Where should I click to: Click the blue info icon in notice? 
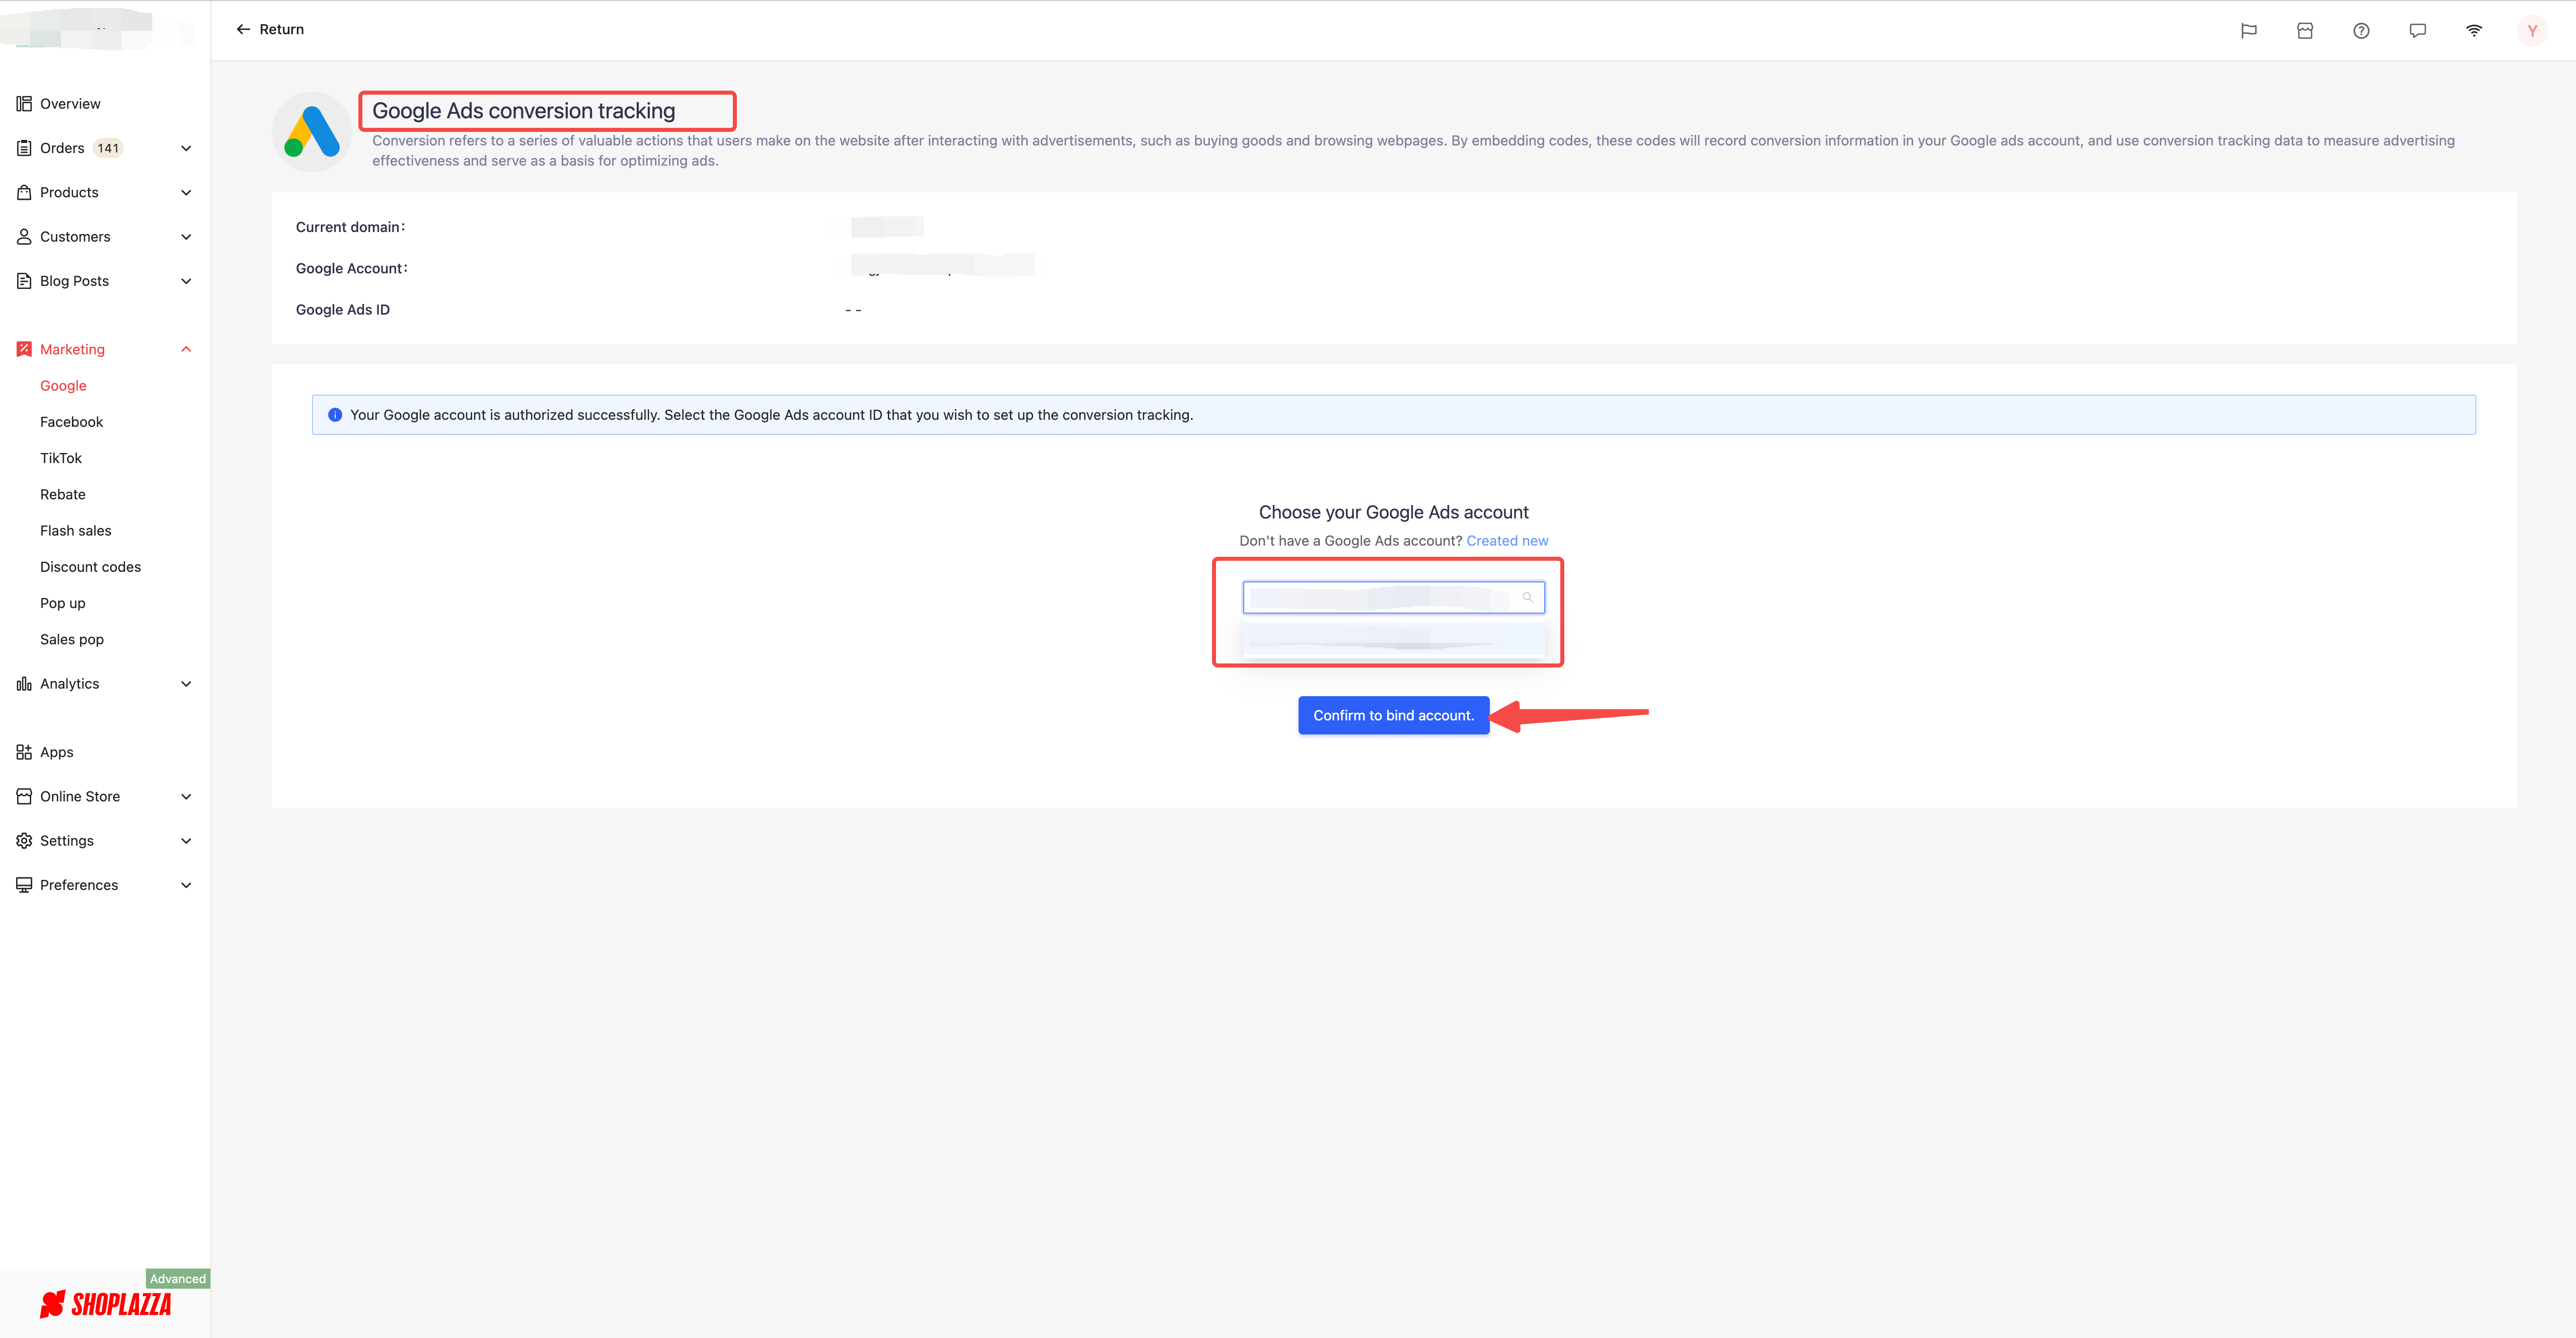[x=335, y=415]
